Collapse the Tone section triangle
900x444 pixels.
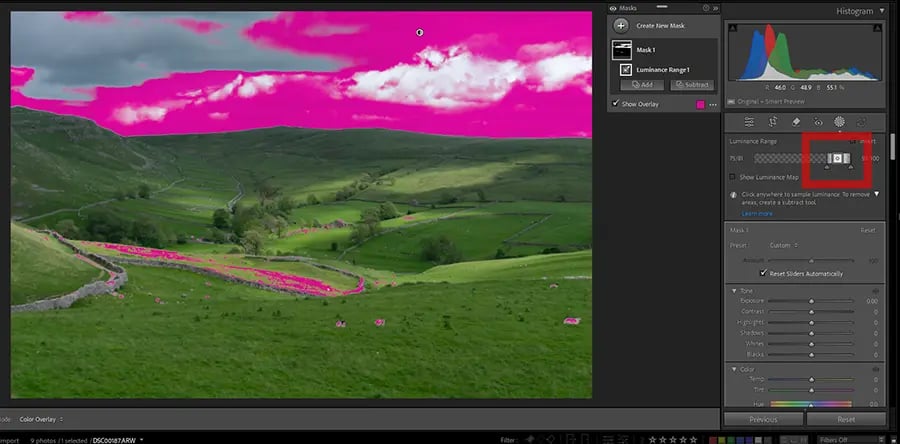pos(734,291)
